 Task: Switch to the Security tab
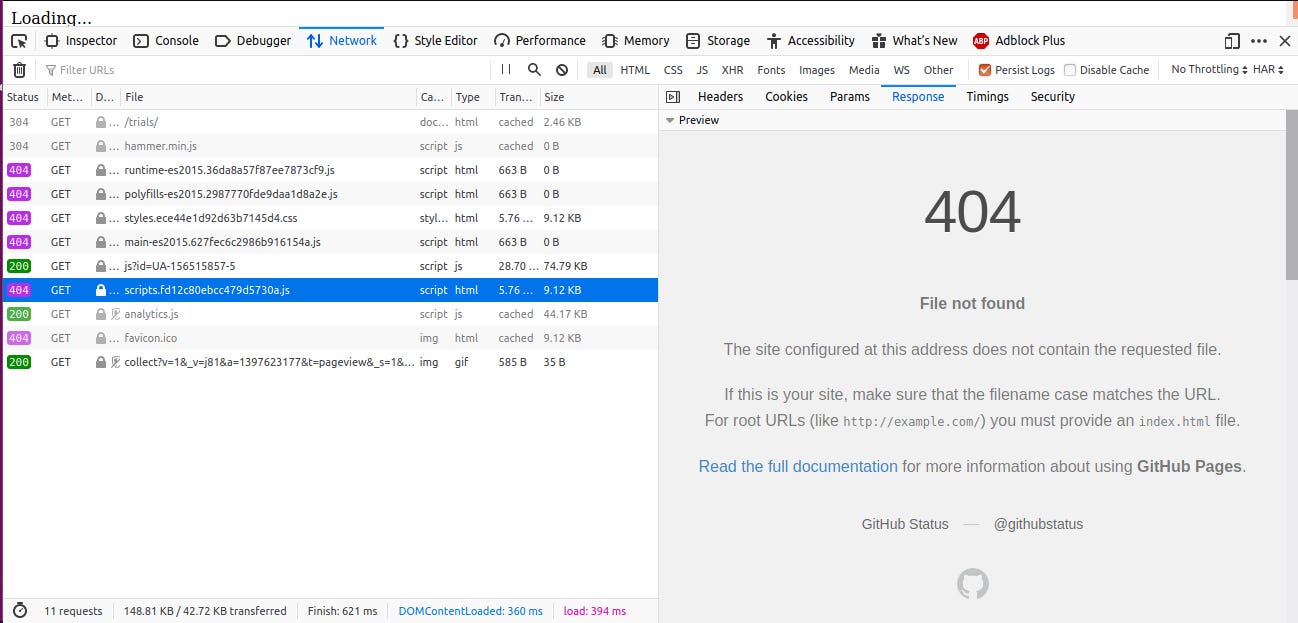click(1052, 97)
